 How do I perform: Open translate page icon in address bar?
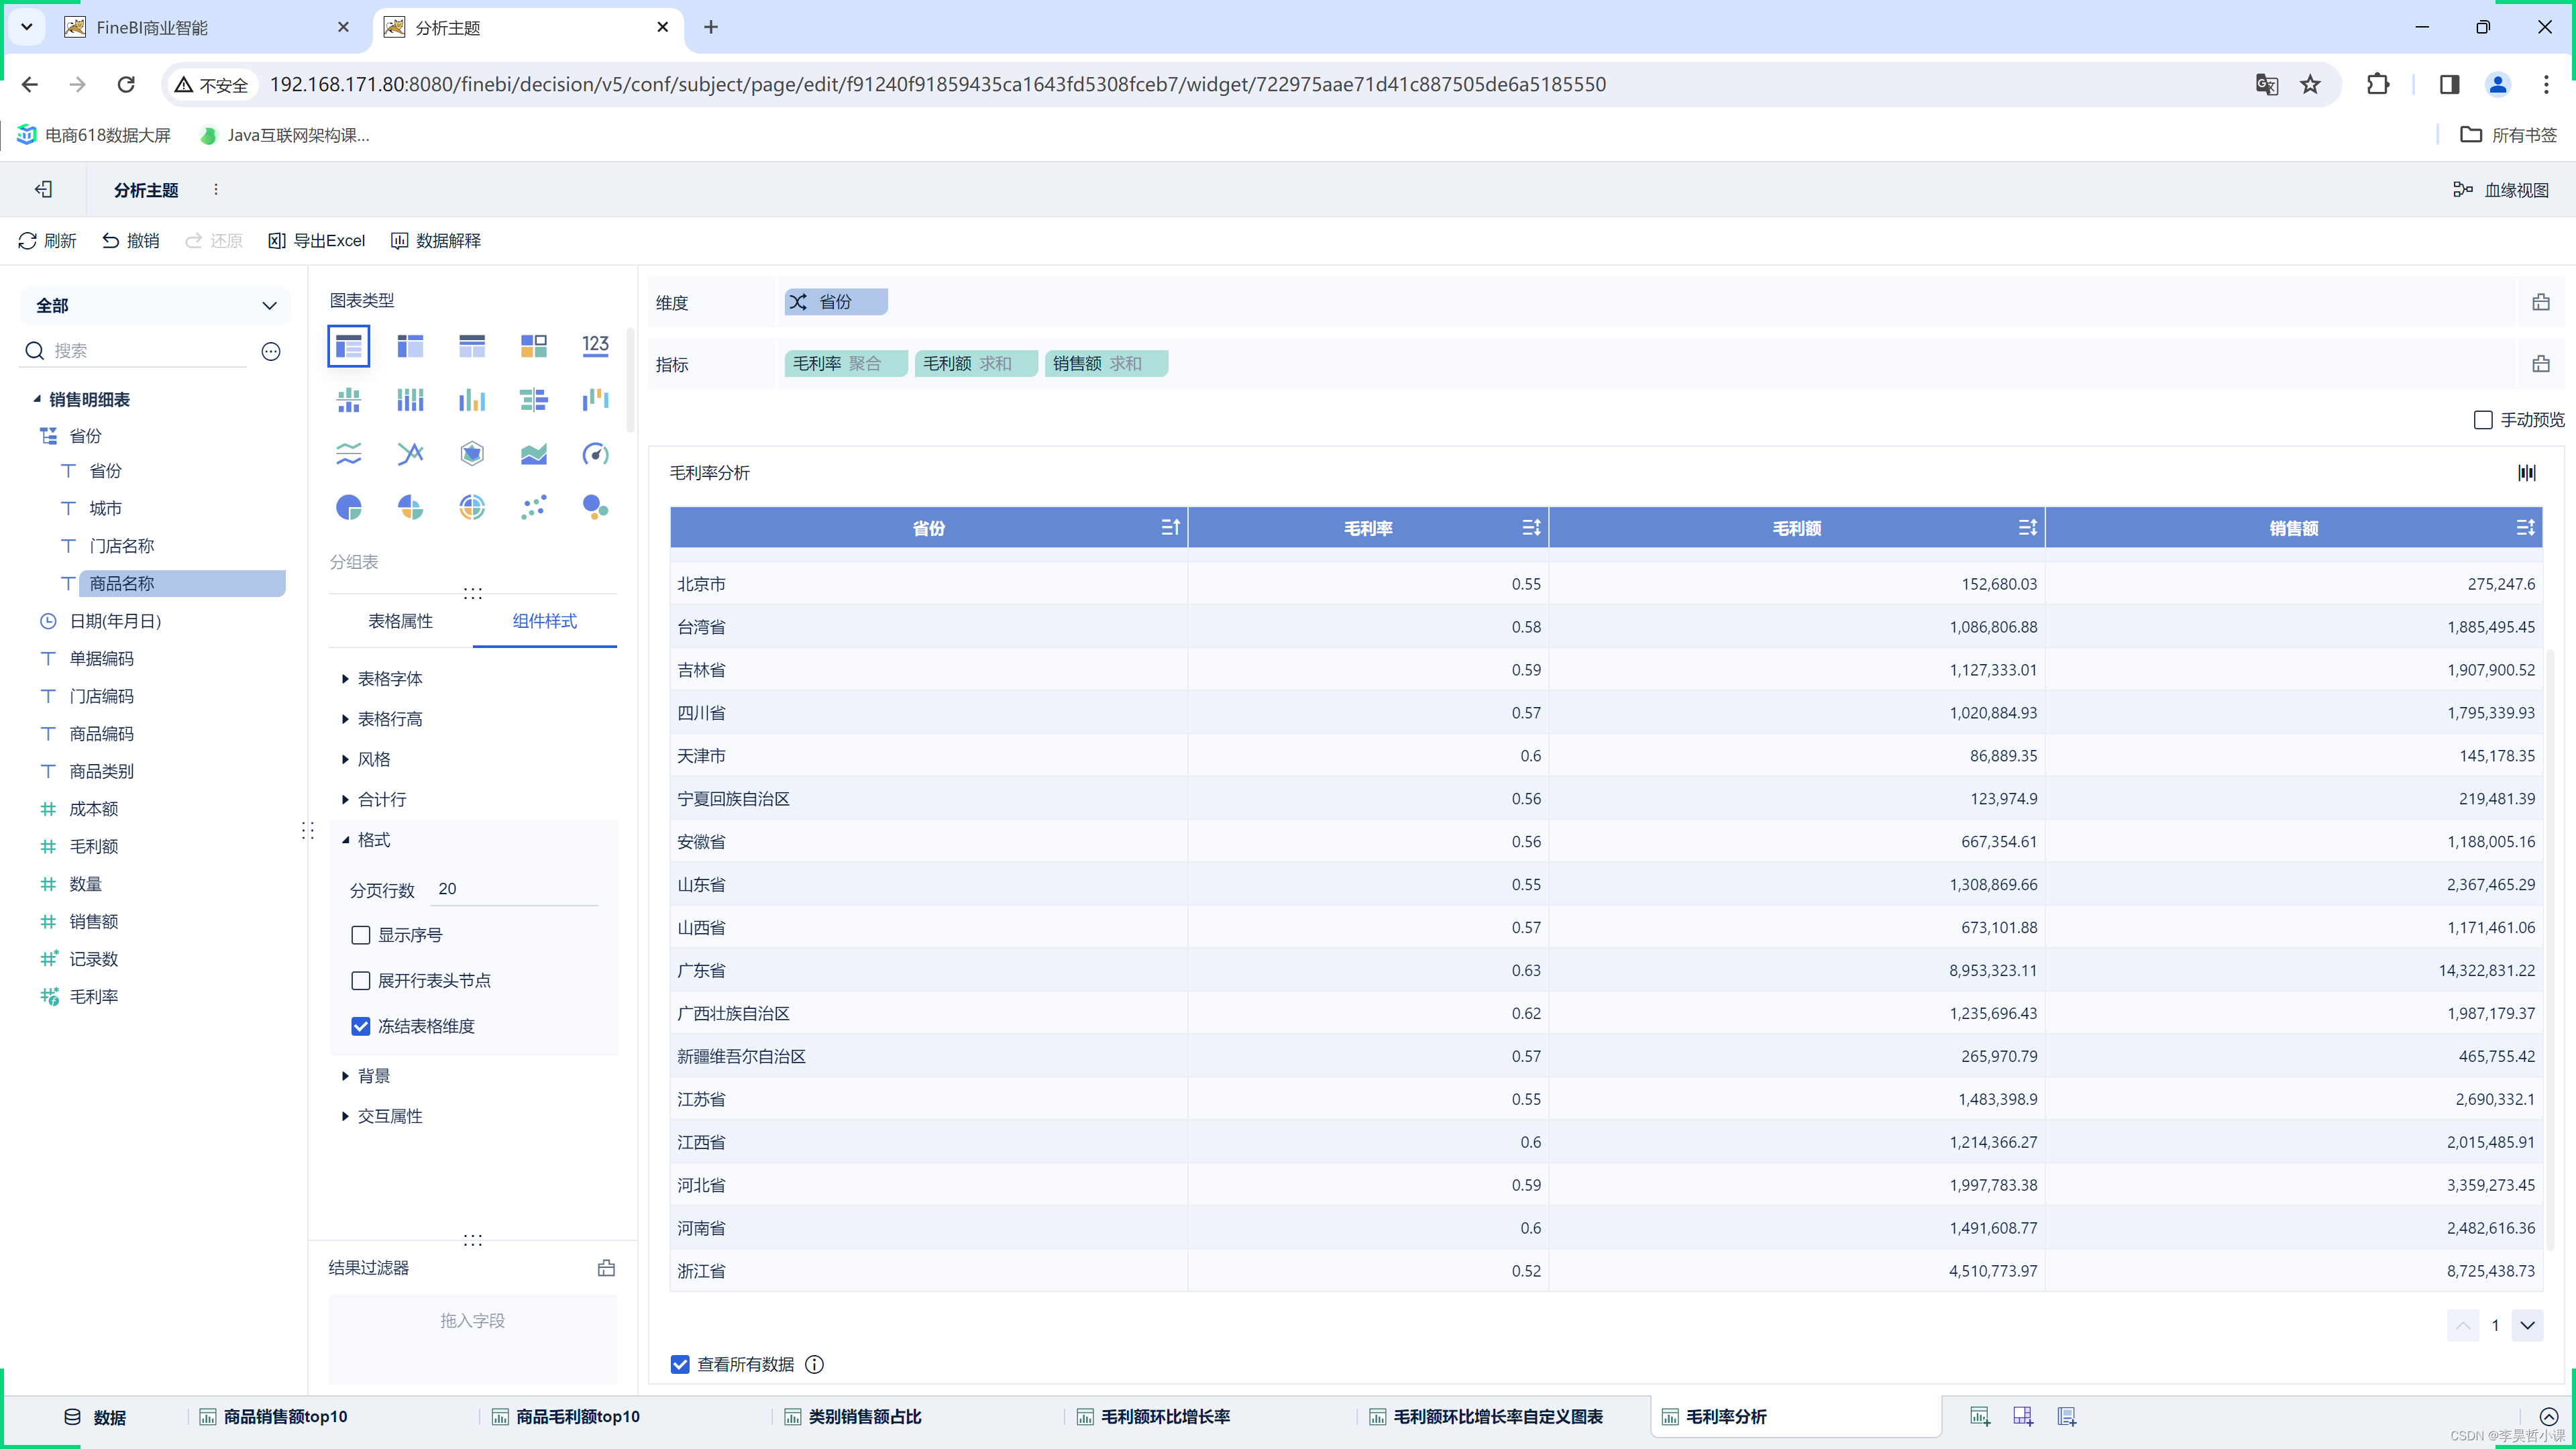click(x=2267, y=84)
